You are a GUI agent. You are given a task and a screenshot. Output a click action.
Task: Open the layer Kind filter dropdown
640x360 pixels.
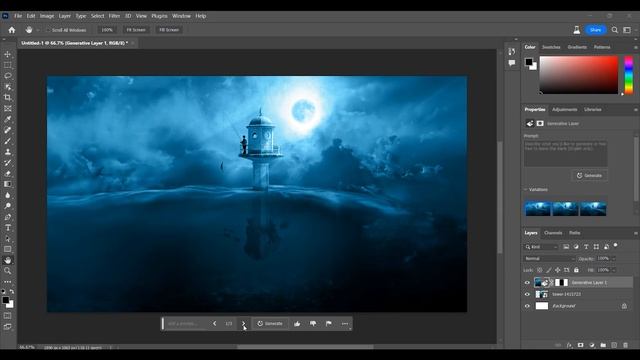541,247
